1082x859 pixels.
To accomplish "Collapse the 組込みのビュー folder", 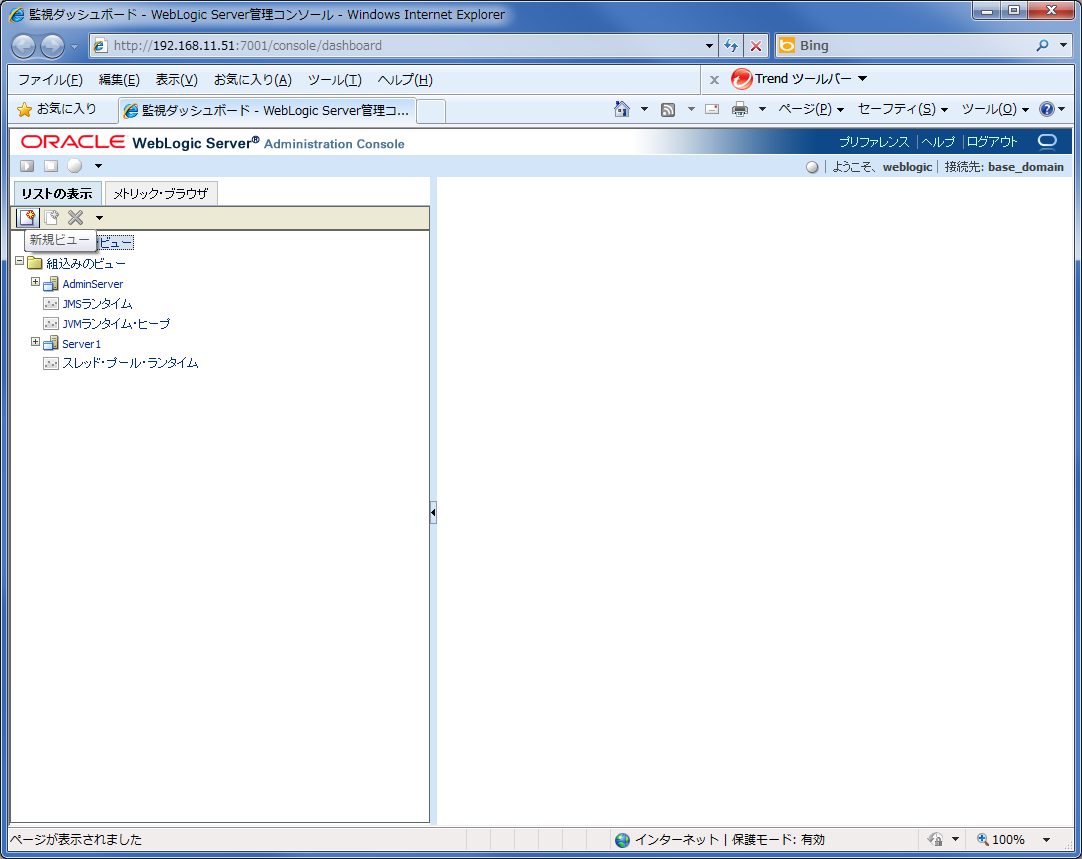I will point(19,261).
